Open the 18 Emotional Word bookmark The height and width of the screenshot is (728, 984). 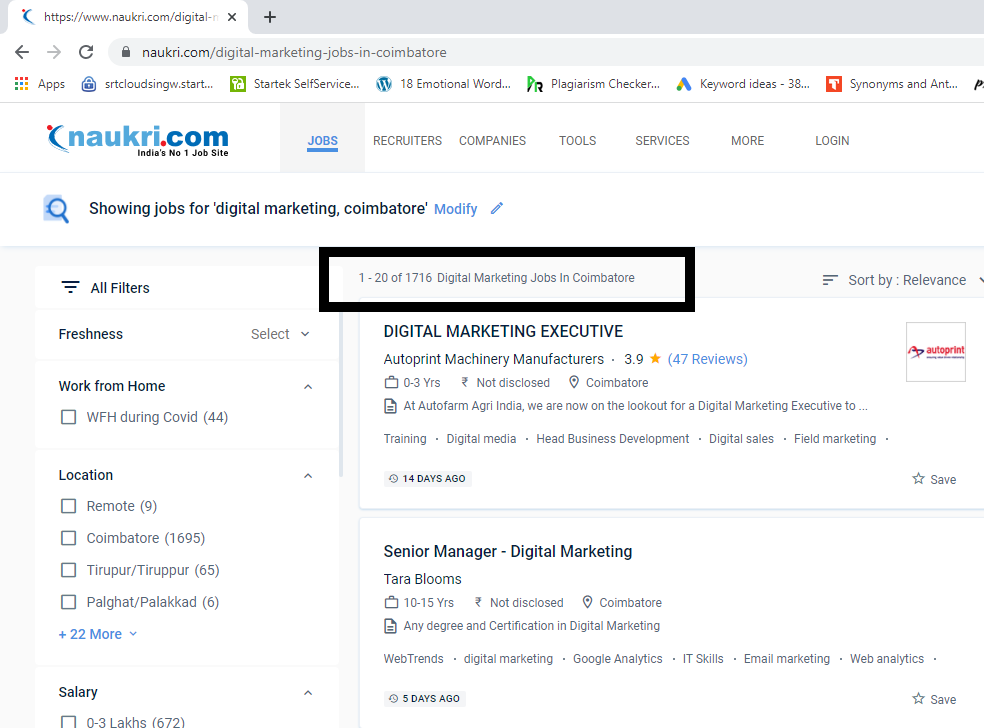pos(444,83)
